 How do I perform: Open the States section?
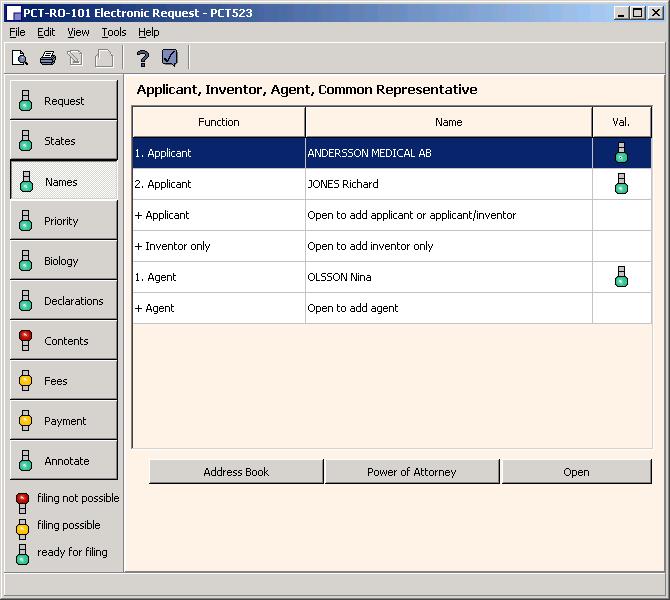coord(64,140)
